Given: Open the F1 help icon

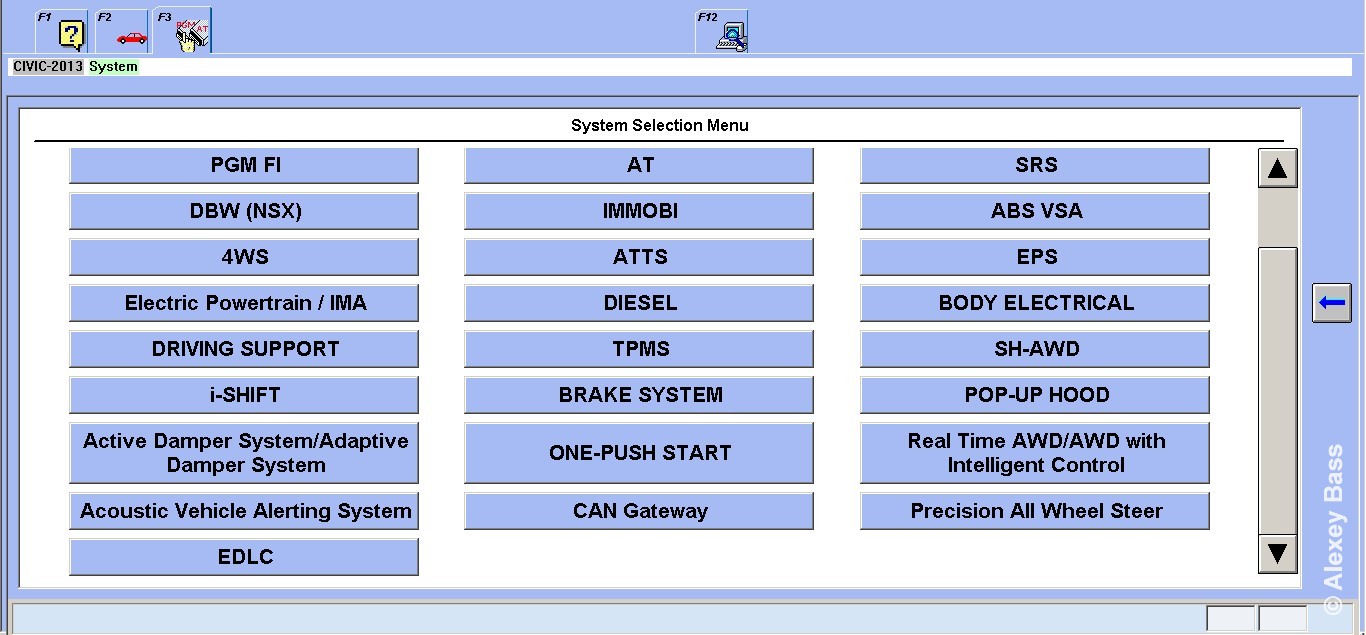Looking at the screenshot, I should point(62,31).
